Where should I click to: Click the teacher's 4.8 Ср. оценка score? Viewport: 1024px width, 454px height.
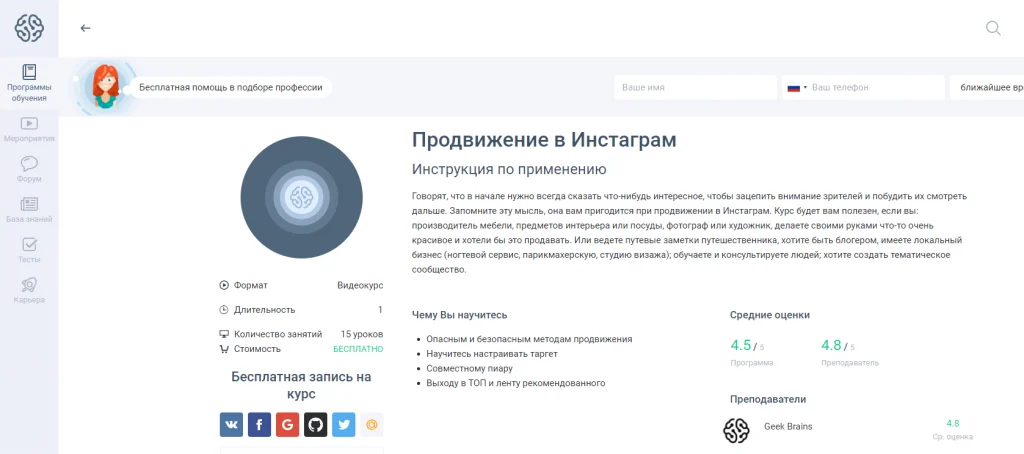click(953, 430)
